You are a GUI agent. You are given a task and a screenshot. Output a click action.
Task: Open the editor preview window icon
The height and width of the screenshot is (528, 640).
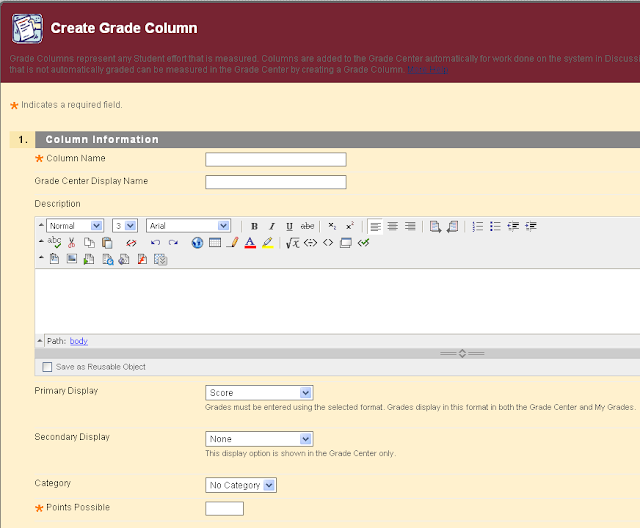click(346, 243)
